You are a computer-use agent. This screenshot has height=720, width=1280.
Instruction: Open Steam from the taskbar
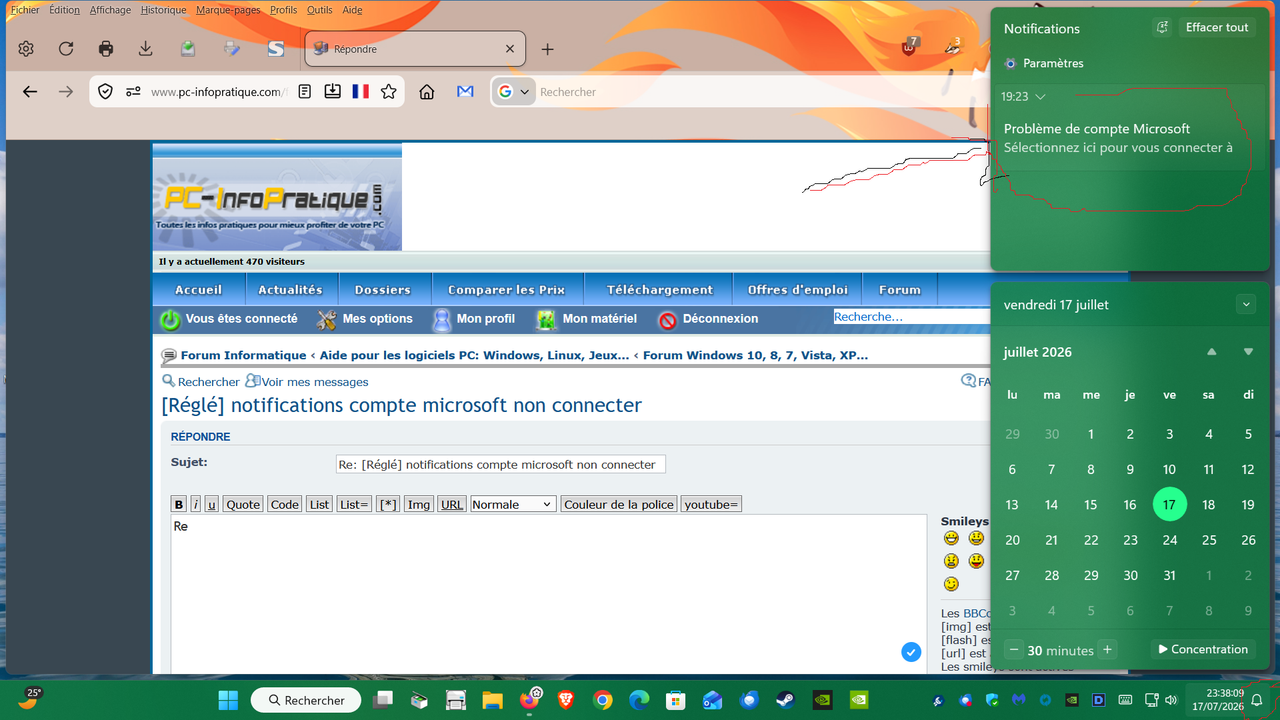coord(786,700)
